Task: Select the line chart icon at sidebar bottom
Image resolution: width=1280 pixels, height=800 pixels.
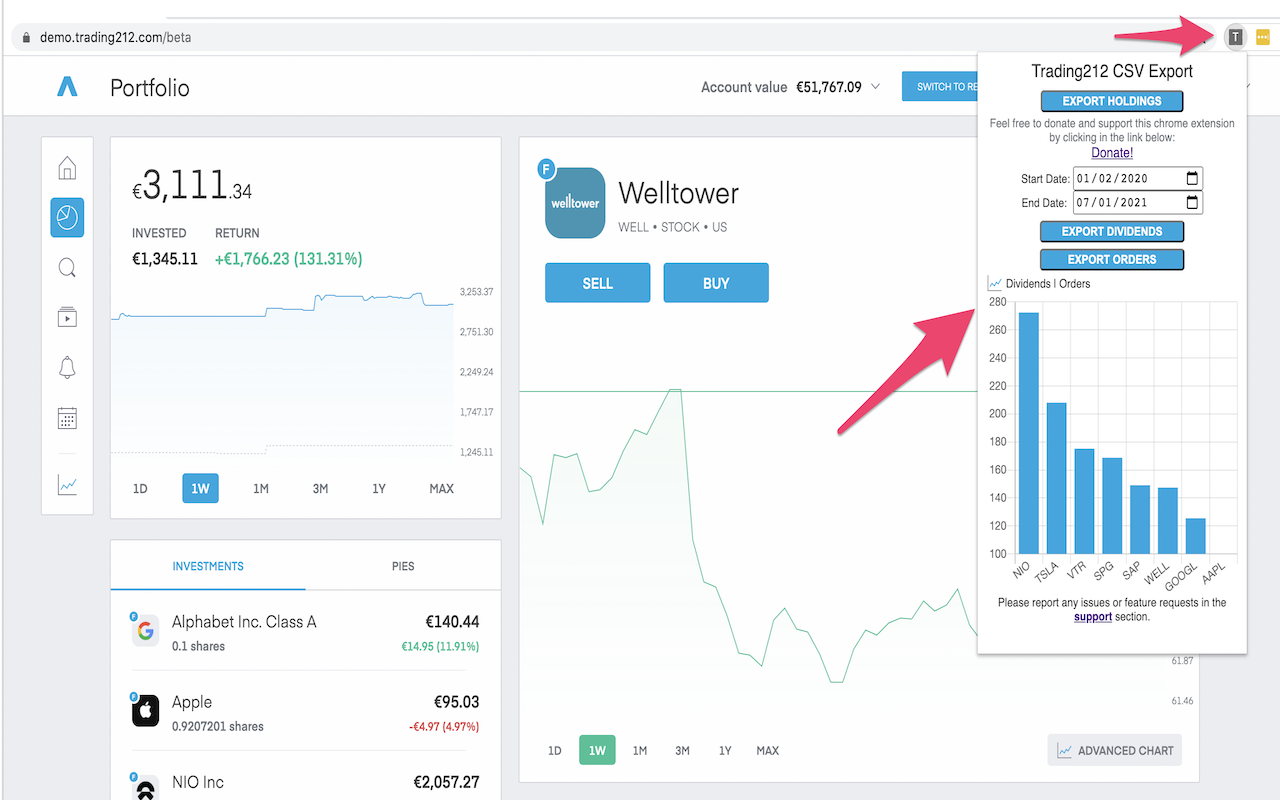Action: point(66,484)
